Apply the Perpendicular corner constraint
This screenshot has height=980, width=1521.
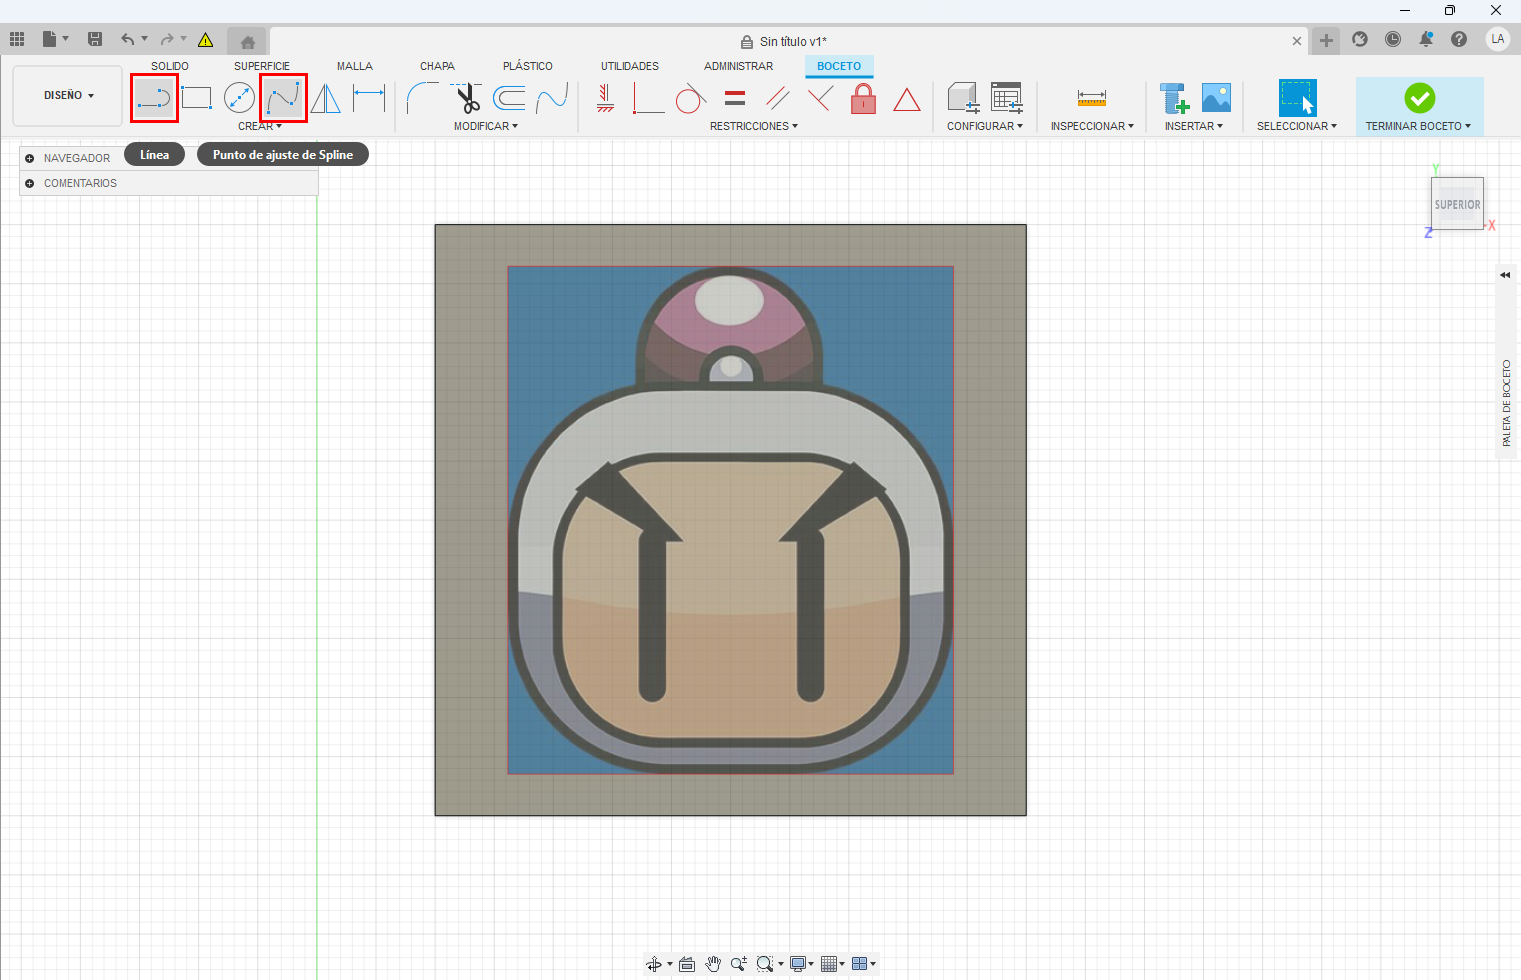tap(648, 98)
